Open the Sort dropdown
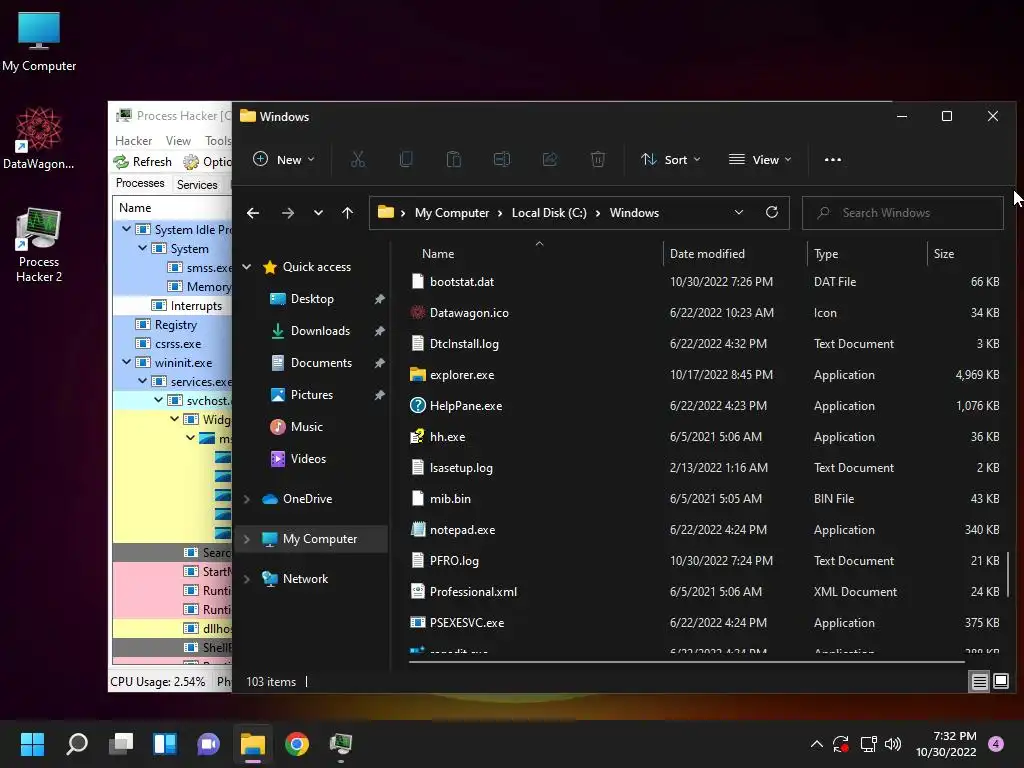This screenshot has height=768, width=1024. click(671, 159)
